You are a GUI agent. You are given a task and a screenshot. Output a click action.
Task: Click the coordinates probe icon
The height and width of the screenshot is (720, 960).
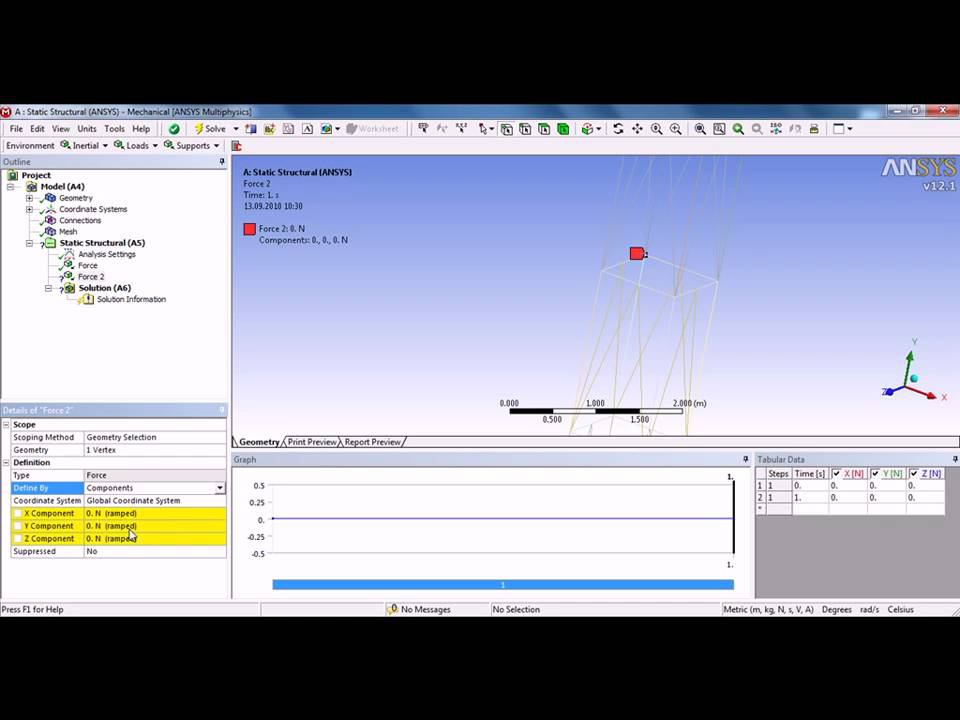(x=461, y=129)
